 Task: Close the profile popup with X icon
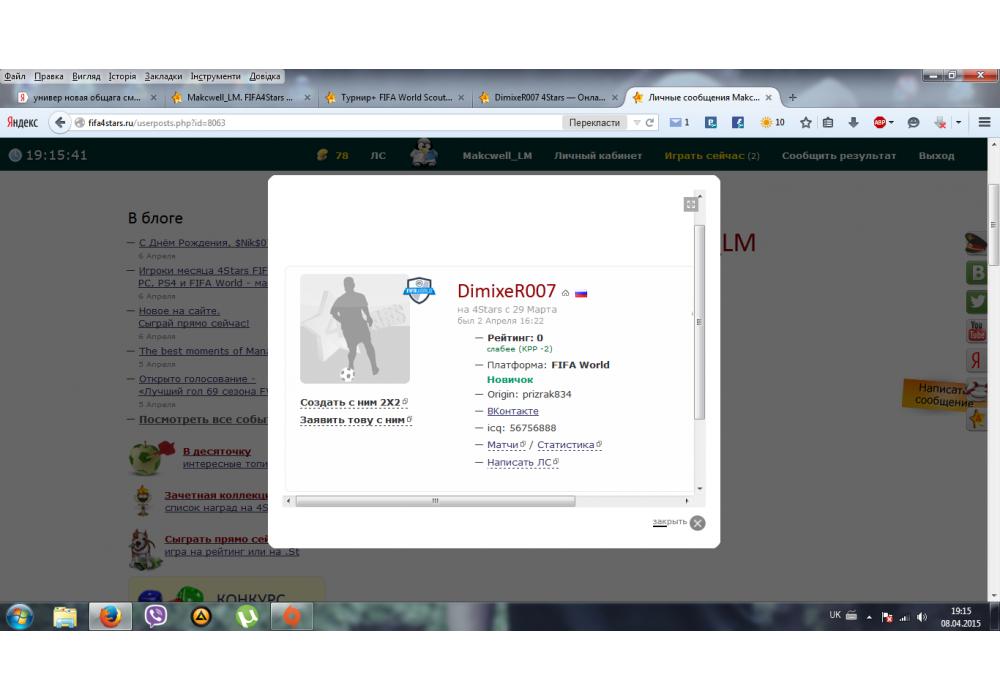tap(697, 522)
